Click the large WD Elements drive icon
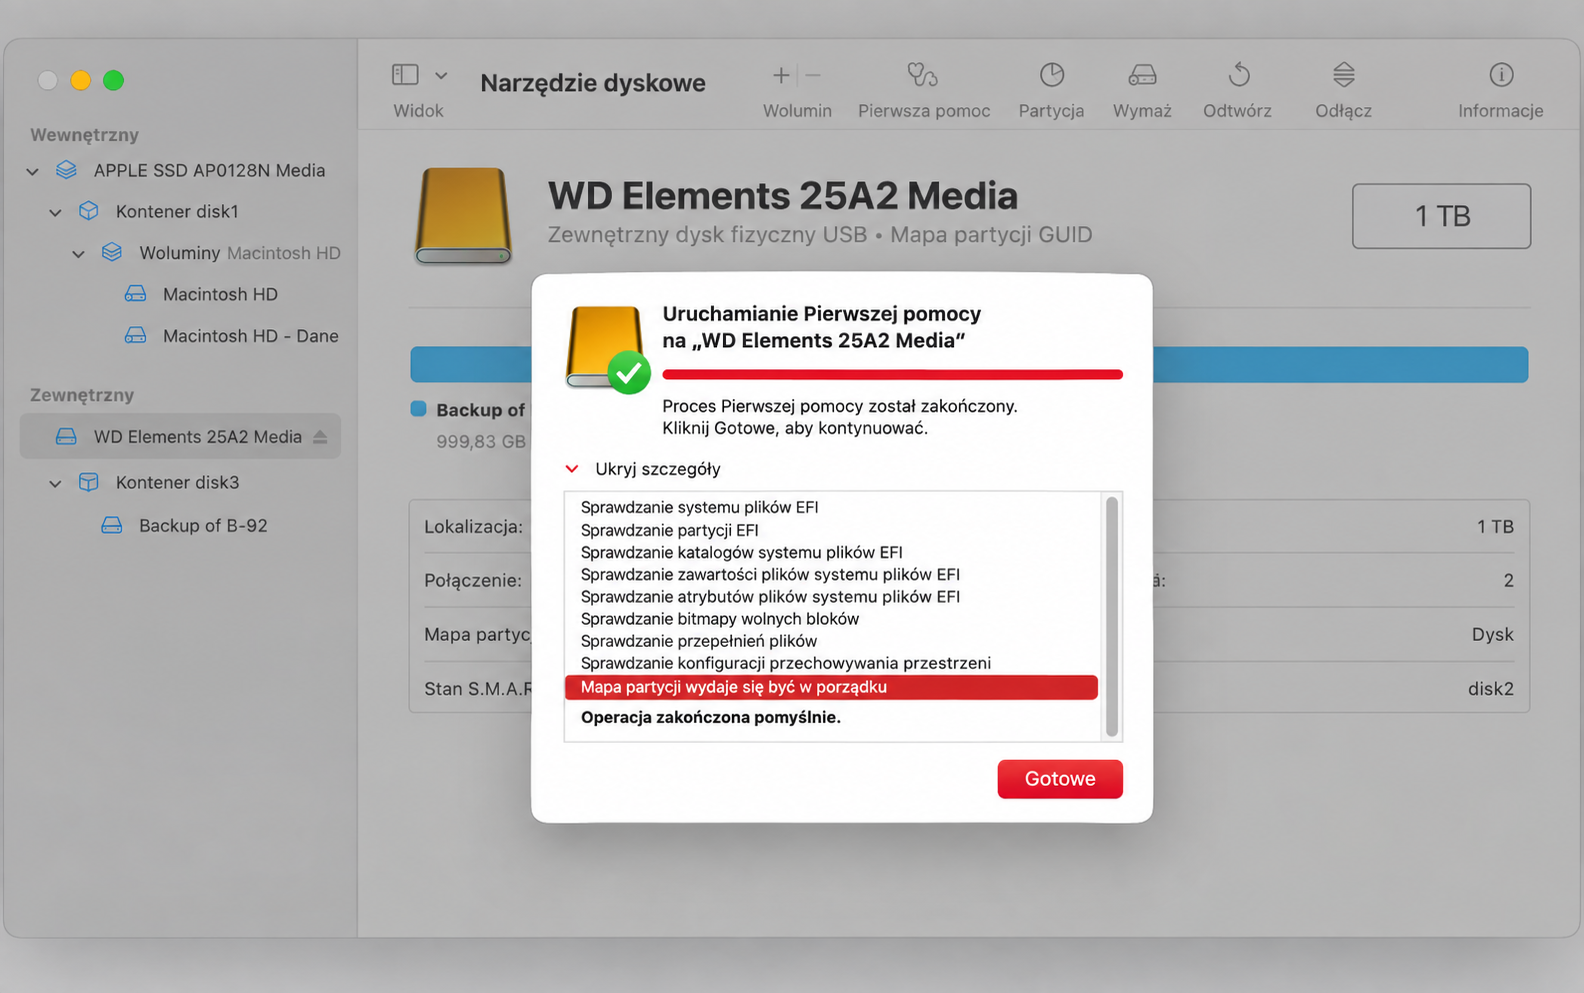The image size is (1584, 993). click(x=463, y=216)
